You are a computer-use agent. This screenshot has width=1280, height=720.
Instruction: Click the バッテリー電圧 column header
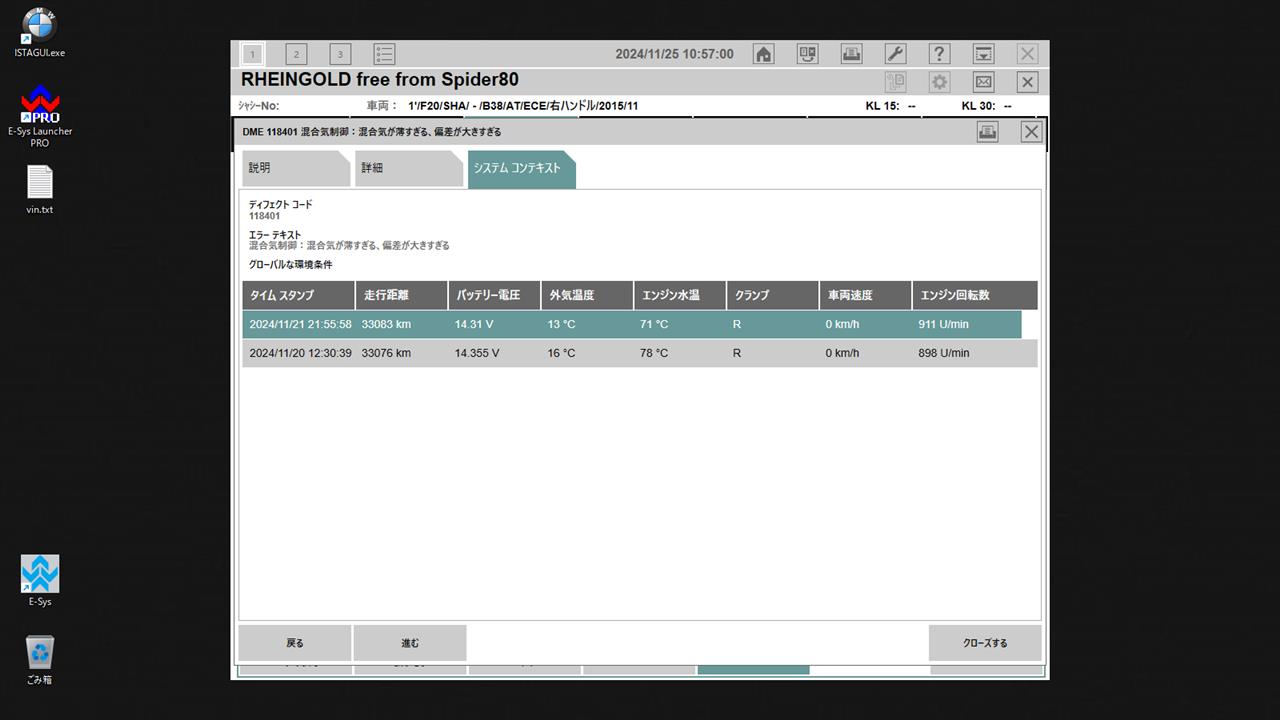click(x=494, y=295)
